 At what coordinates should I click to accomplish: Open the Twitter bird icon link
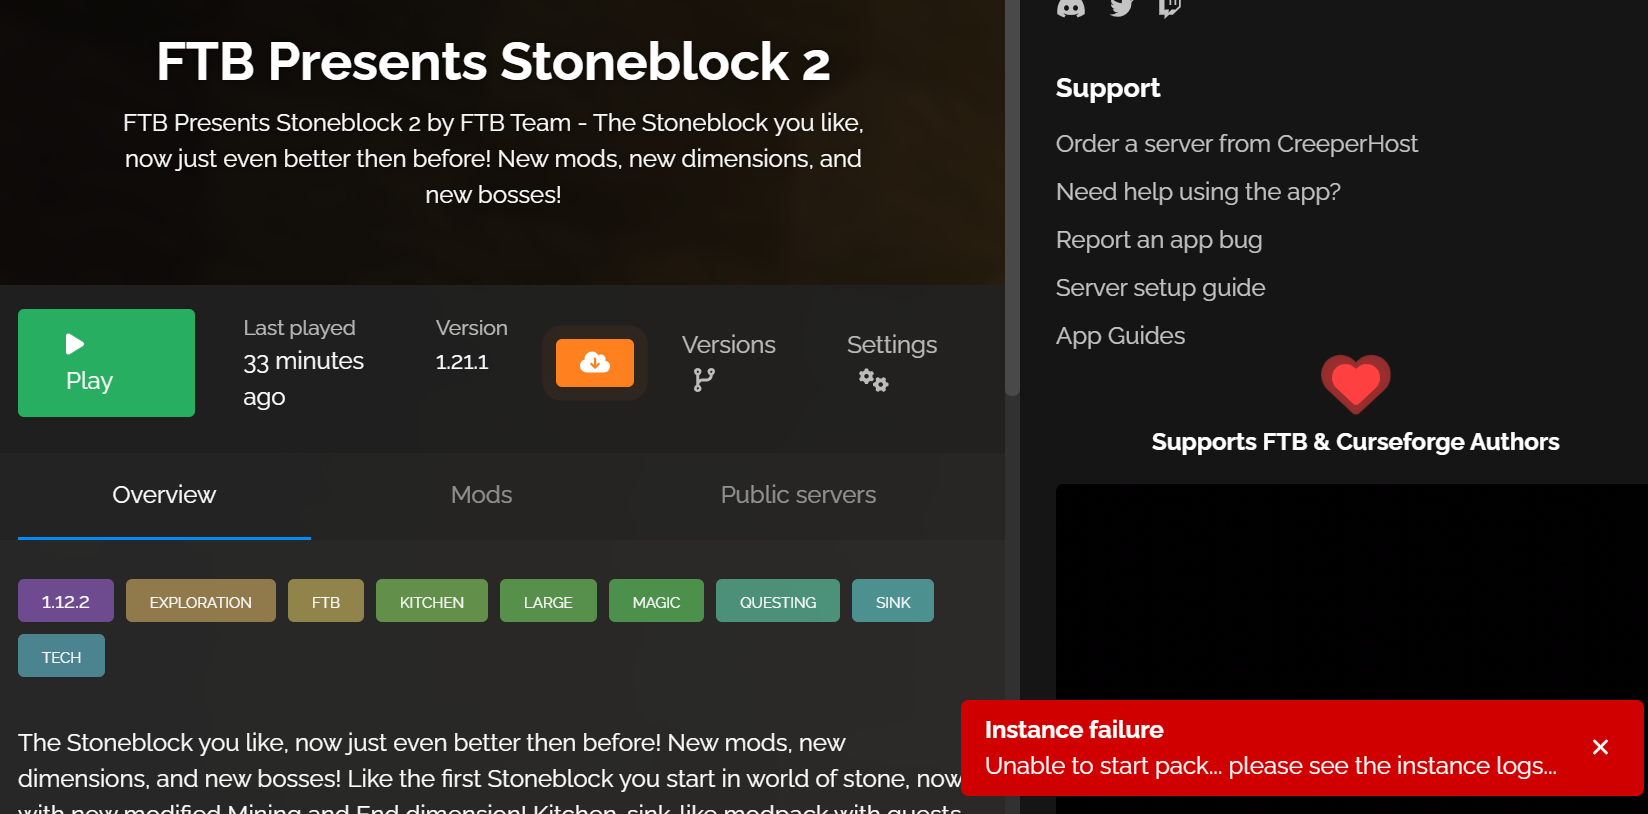1122,8
